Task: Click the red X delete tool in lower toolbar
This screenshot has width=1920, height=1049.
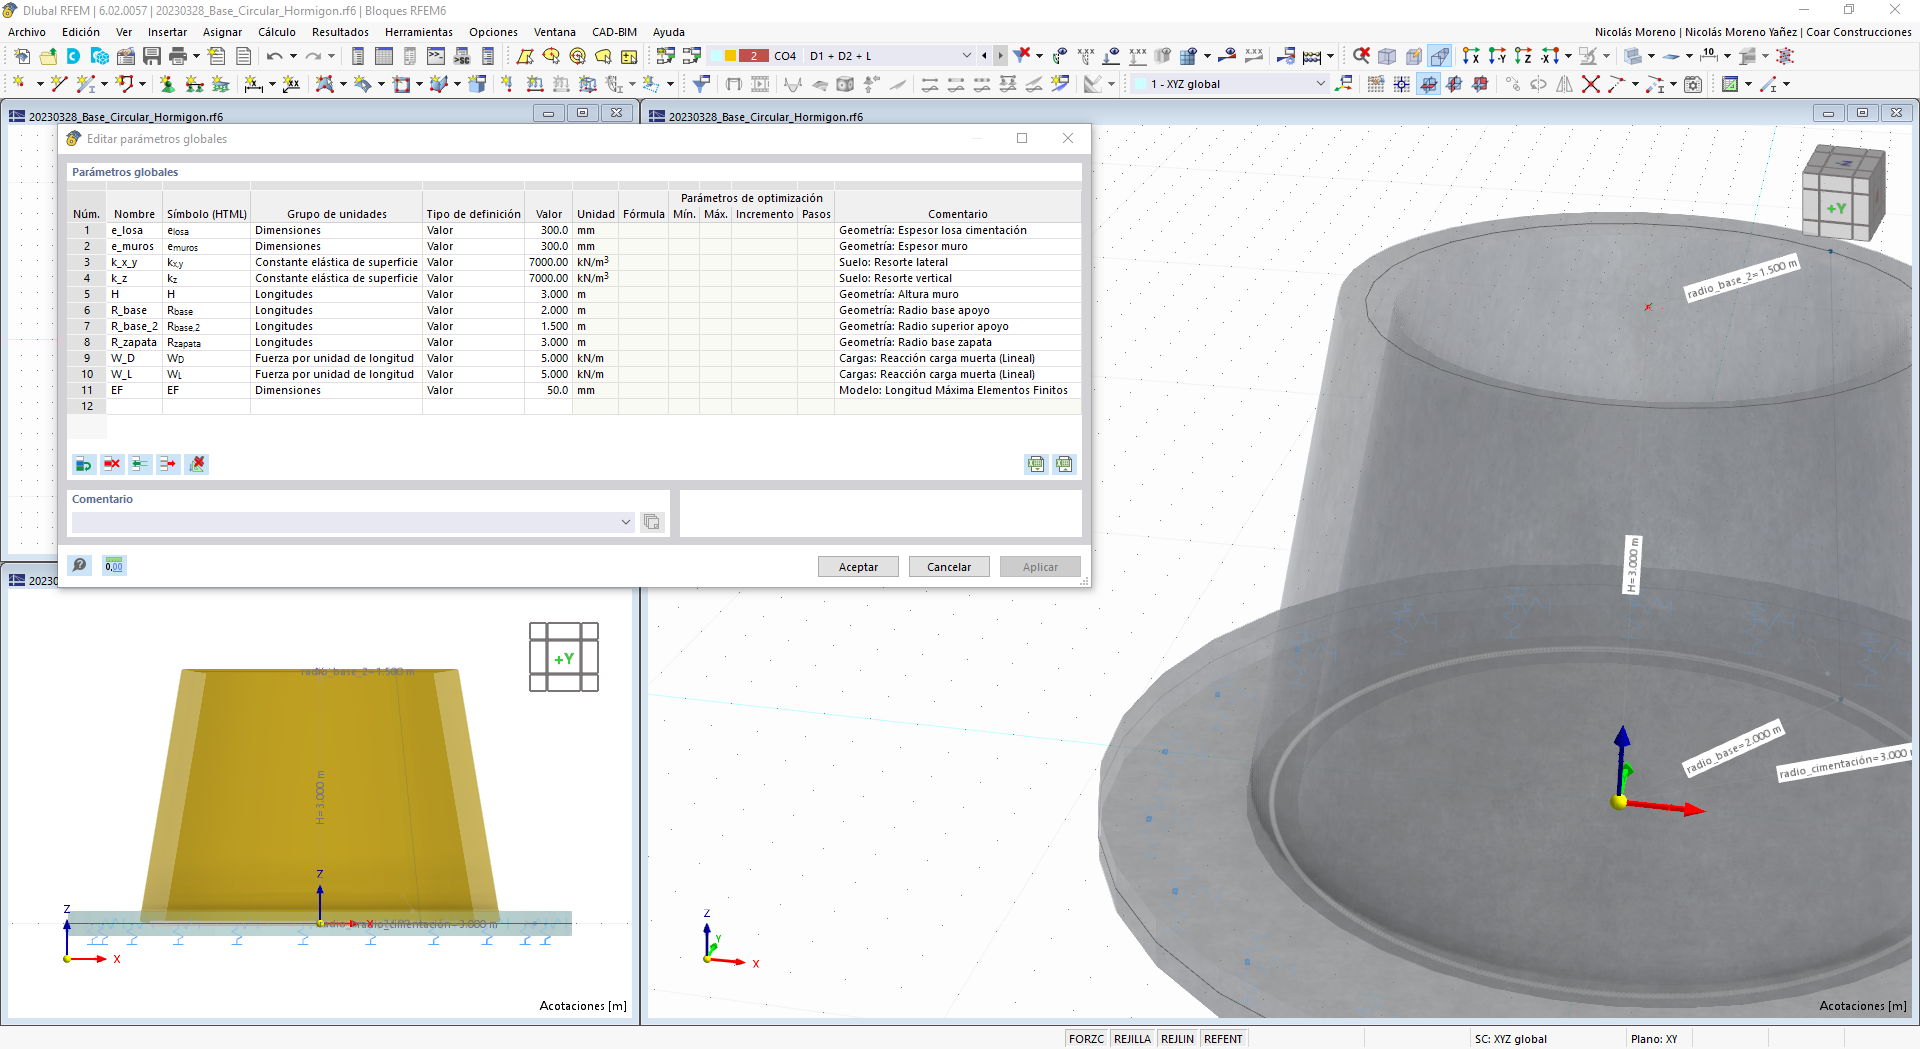Action: (1591, 84)
